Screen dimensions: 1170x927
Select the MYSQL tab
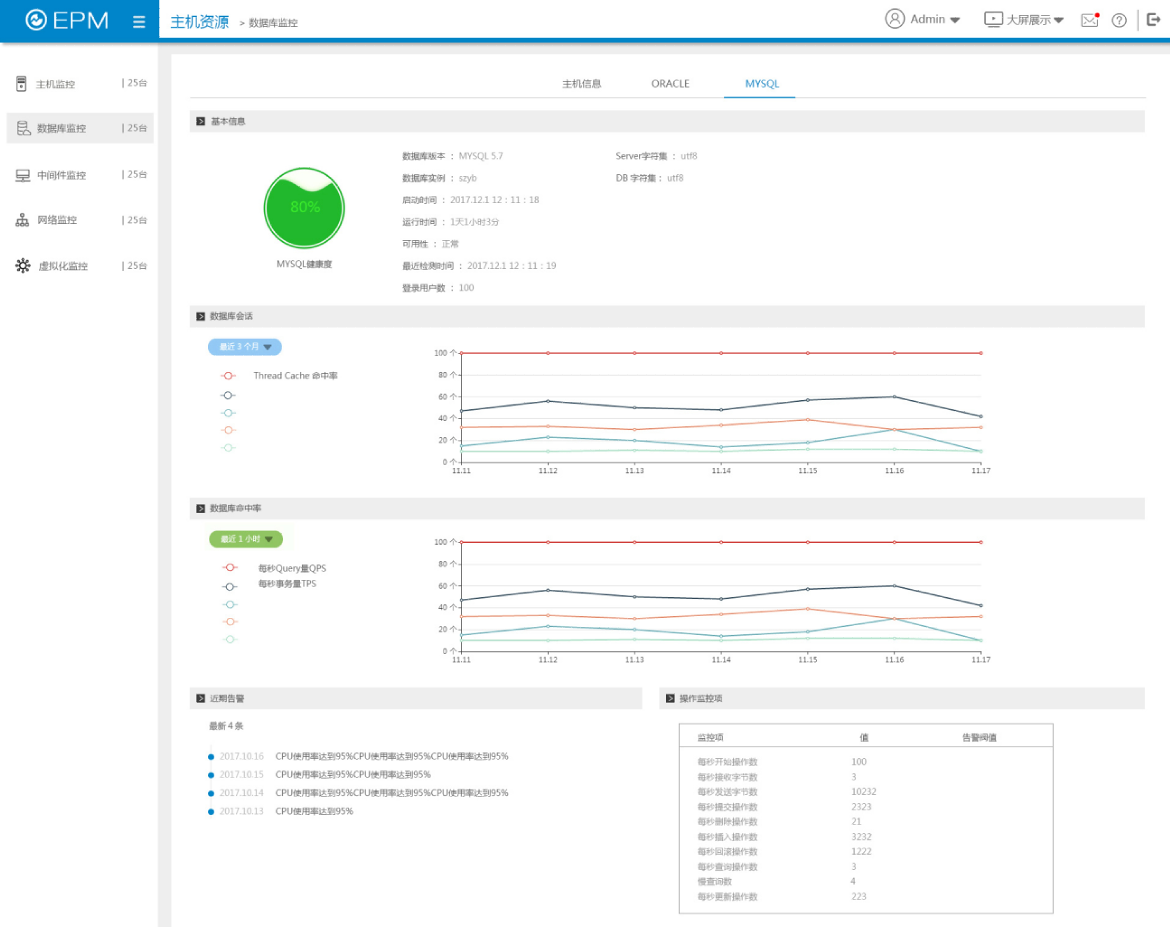click(x=762, y=84)
